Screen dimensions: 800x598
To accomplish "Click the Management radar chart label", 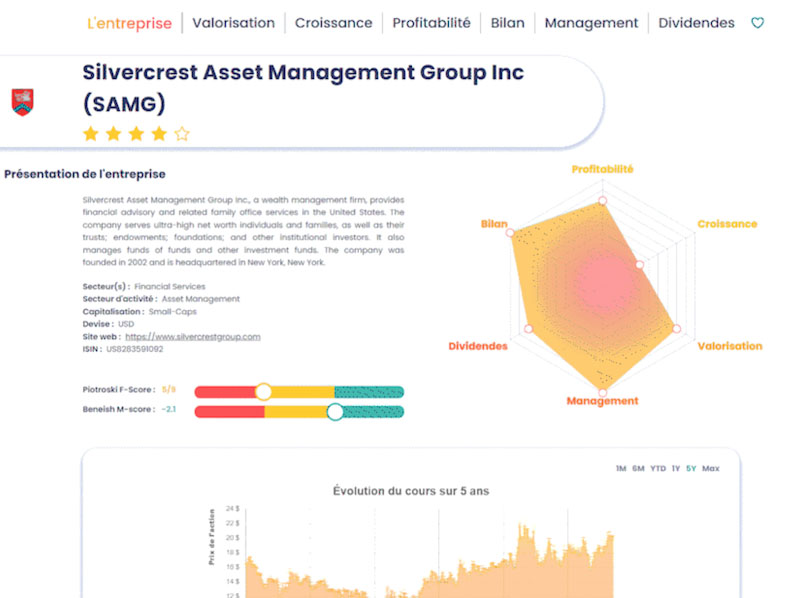I will point(602,401).
